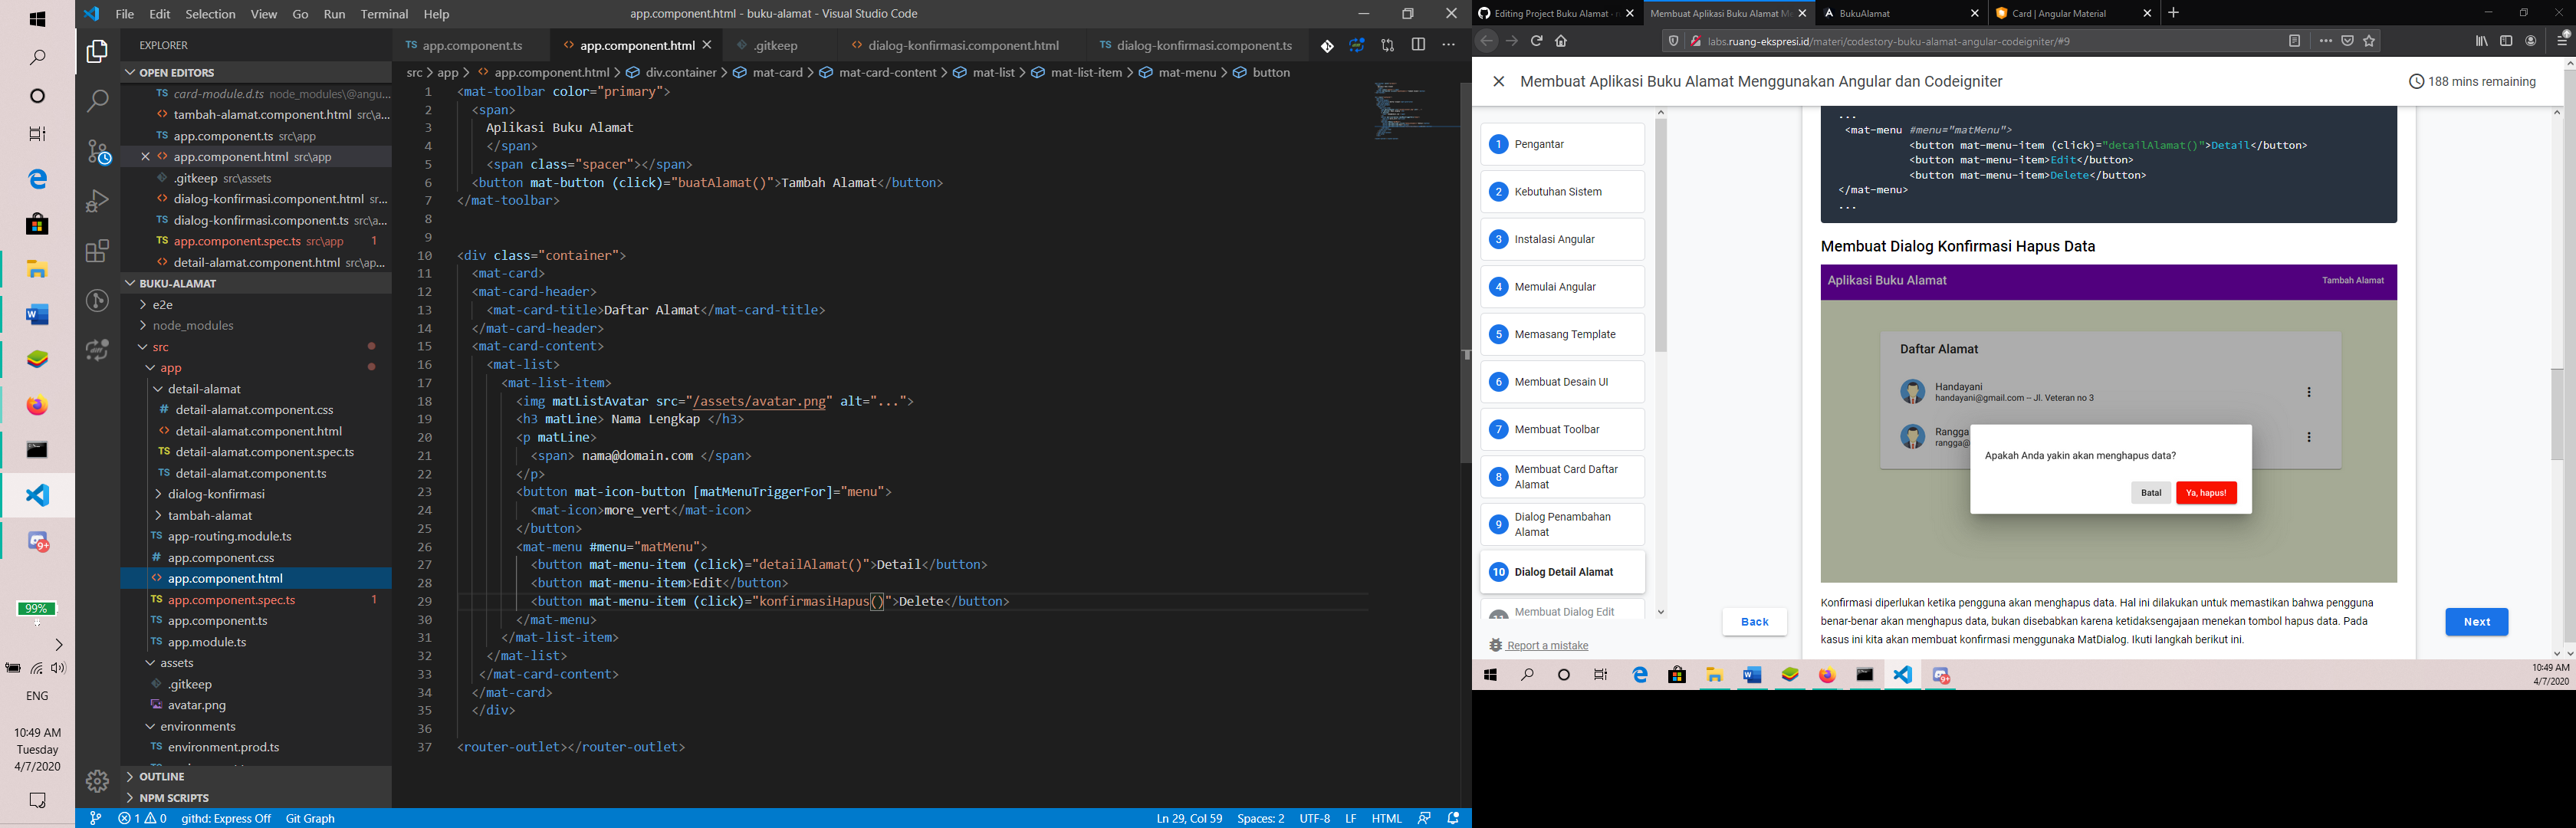Click the Open Changes icon in editor toolbar
Screen dimensions: 2576x828
(1388, 45)
